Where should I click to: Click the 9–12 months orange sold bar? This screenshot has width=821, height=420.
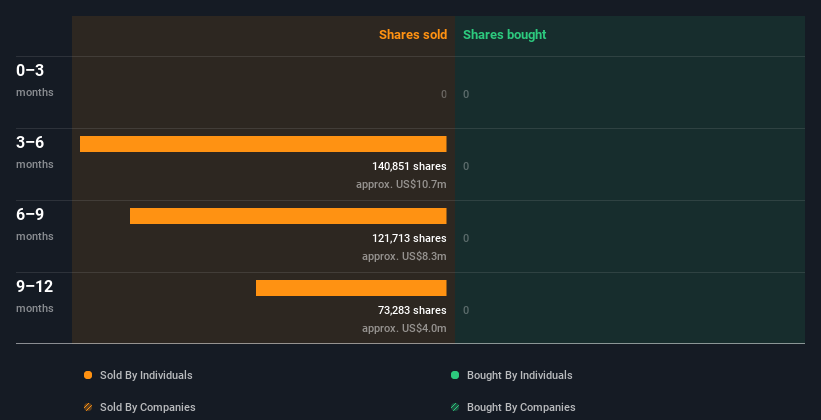[351, 288]
